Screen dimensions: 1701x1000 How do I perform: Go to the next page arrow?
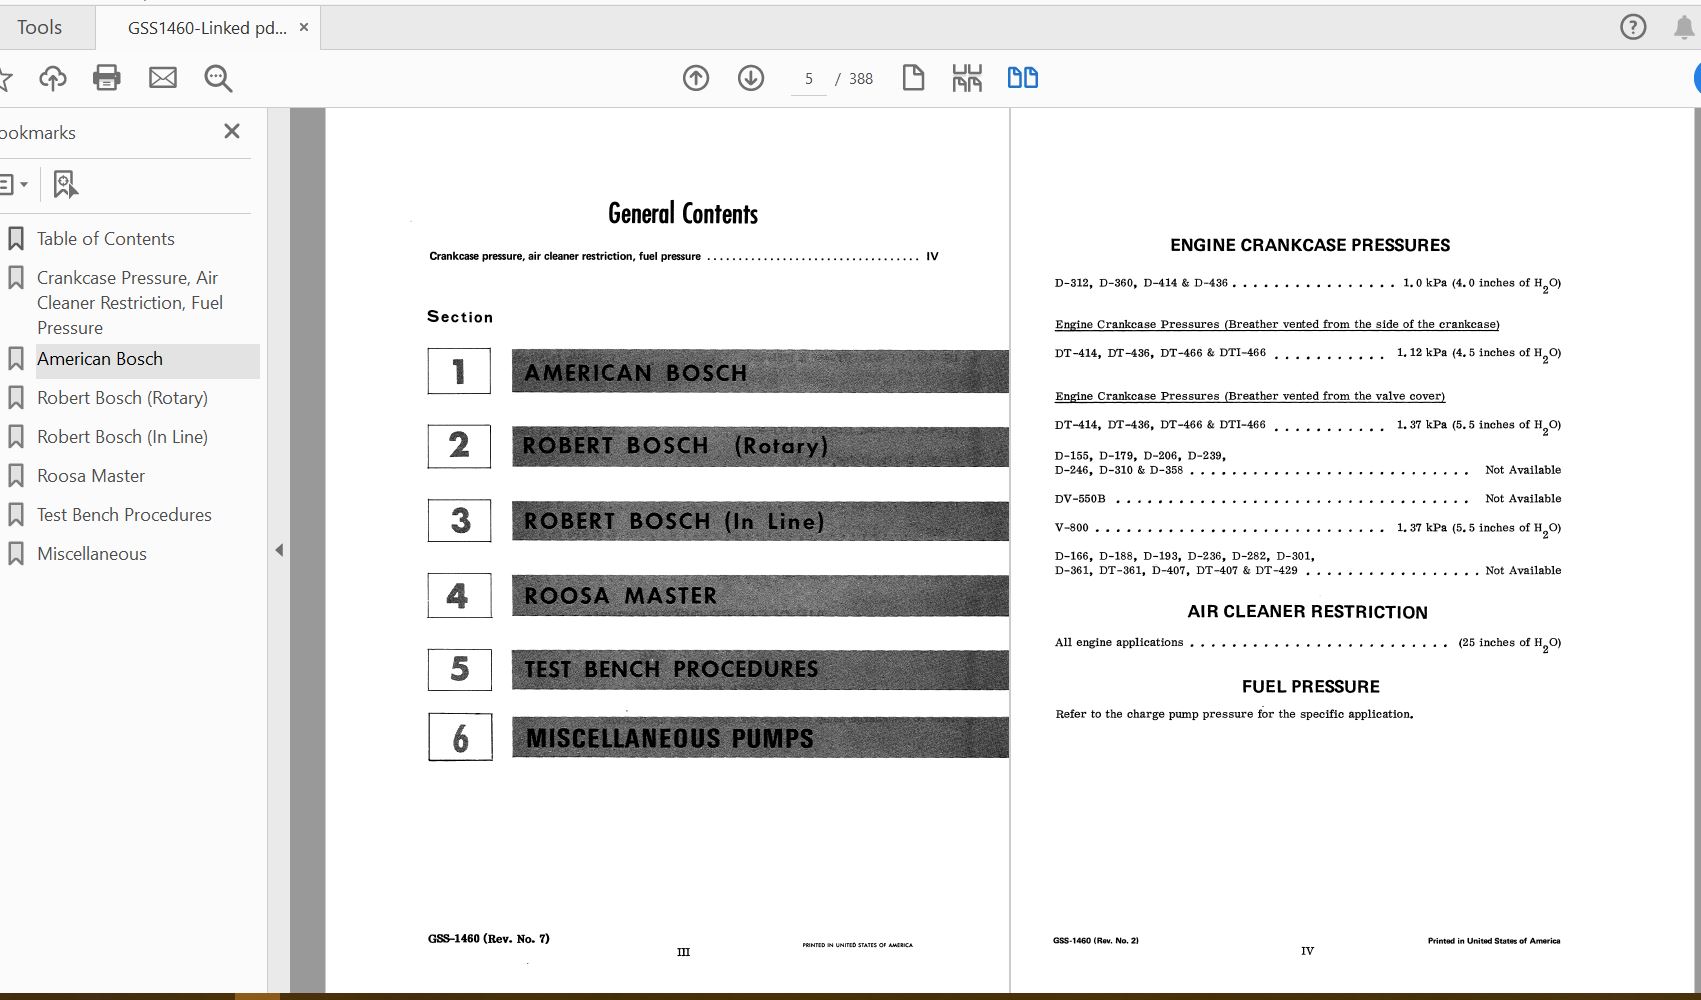(751, 78)
